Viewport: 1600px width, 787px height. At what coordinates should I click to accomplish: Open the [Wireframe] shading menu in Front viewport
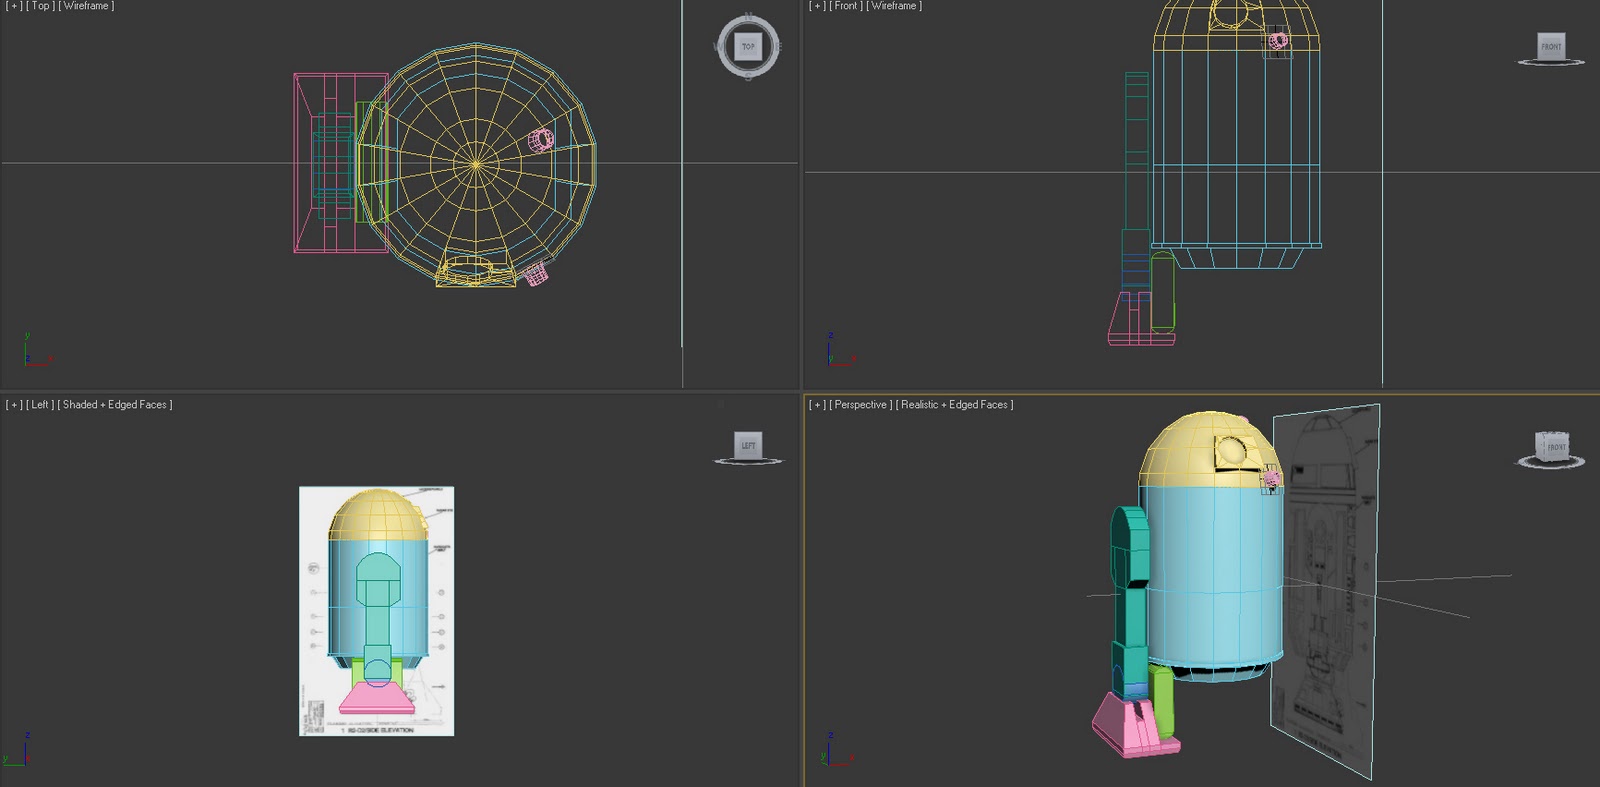(x=894, y=6)
